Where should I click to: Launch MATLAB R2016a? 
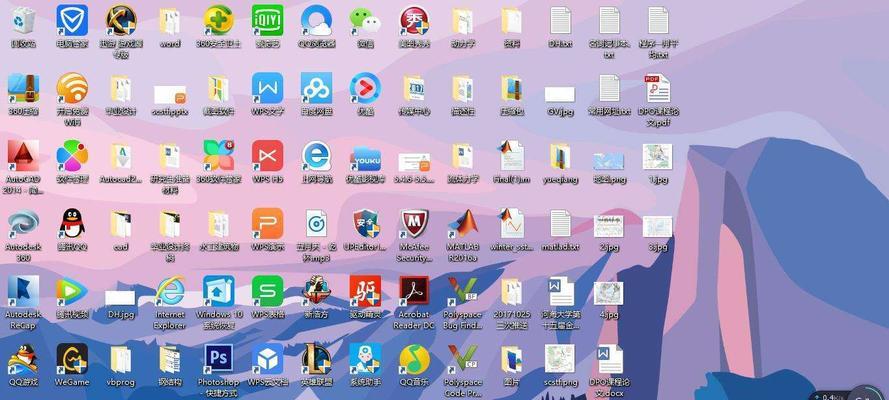click(x=463, y=224)
